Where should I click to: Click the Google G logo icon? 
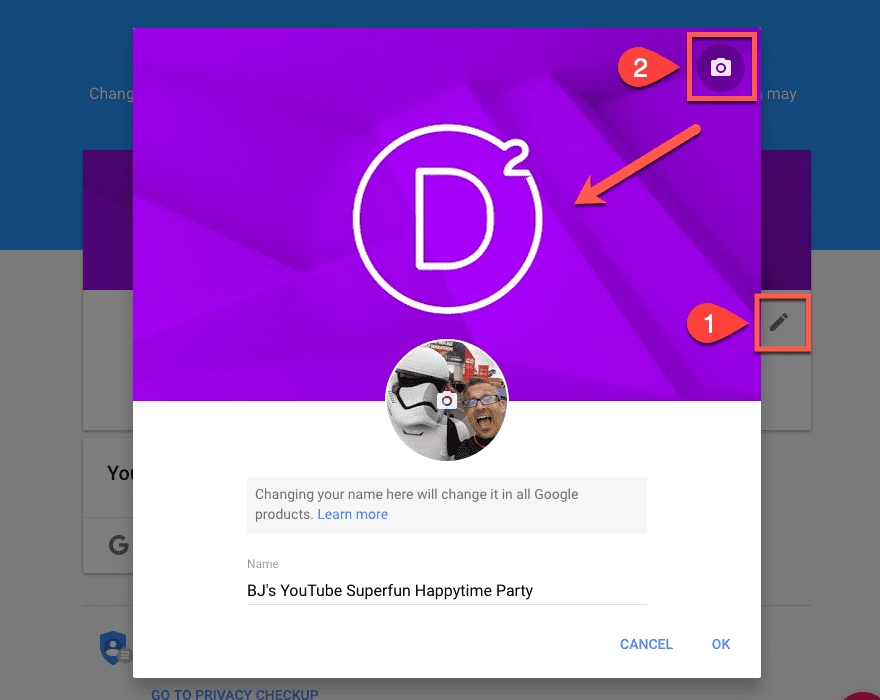click(x=119, y=545)
